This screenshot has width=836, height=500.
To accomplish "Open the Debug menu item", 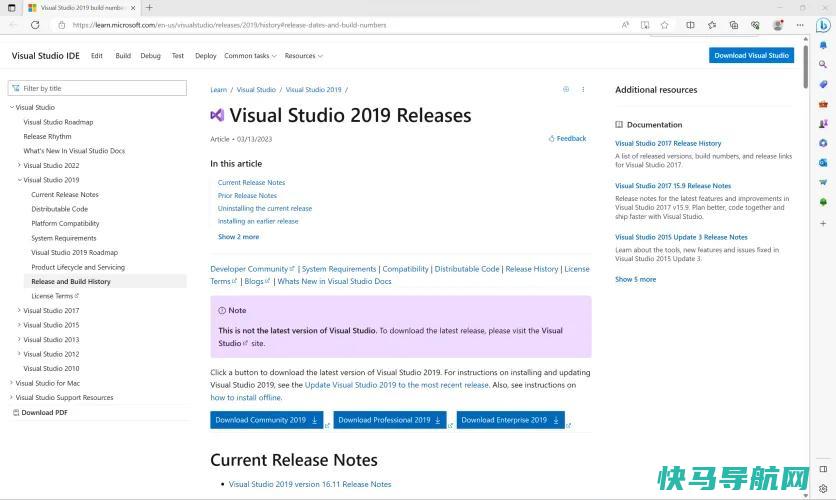I will [150, 56].
